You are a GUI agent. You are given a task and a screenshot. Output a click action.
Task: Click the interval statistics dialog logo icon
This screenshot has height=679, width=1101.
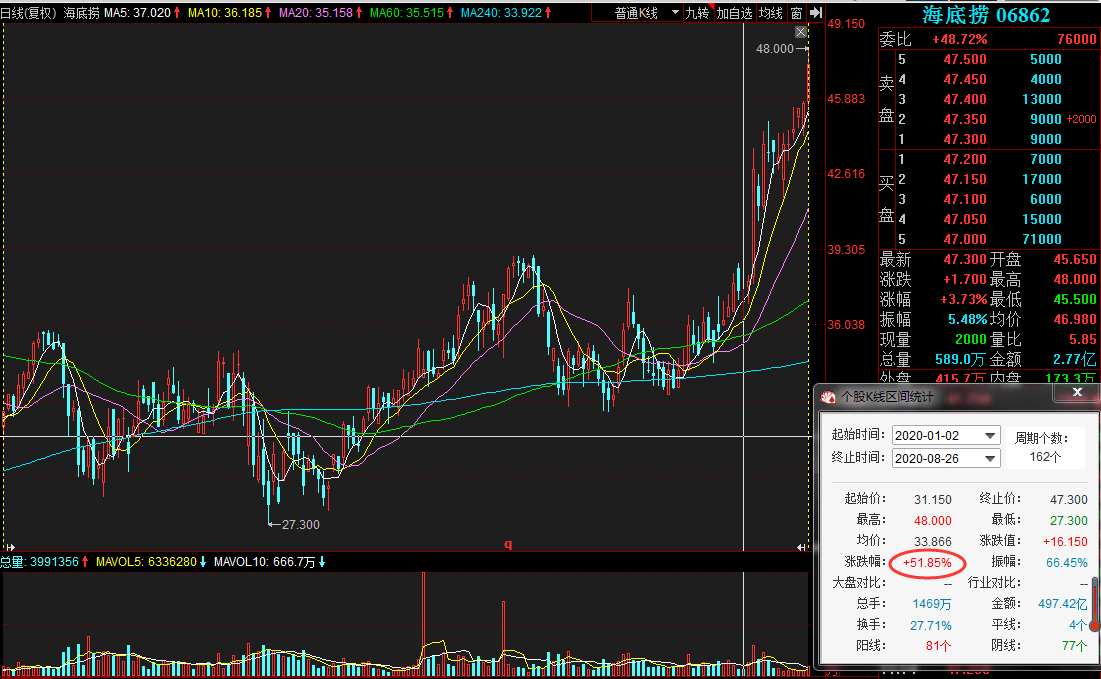[828, 397]
